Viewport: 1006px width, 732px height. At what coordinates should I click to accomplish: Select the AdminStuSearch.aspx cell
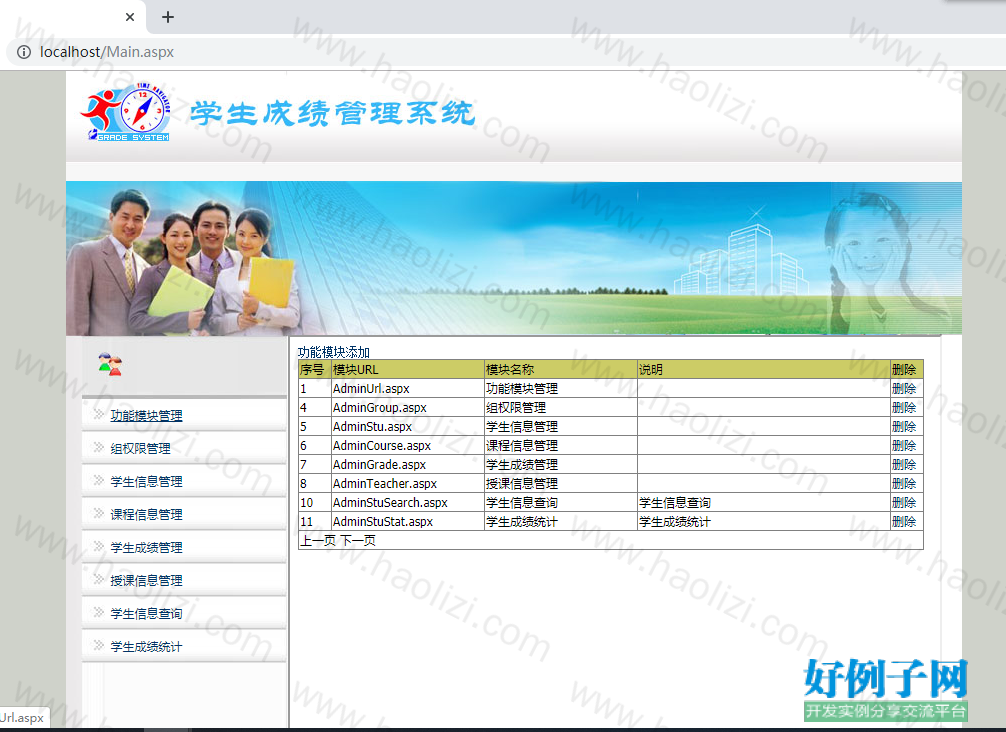pyautogui.click(x=407, y=503)
